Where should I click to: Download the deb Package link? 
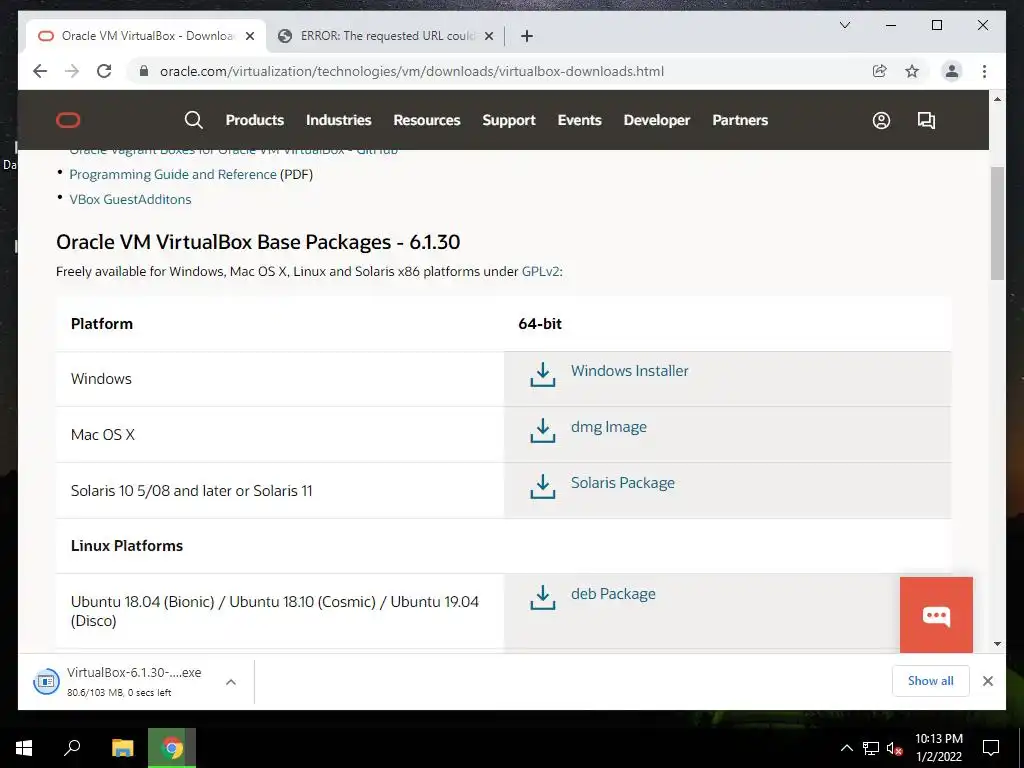coord(613,594)
